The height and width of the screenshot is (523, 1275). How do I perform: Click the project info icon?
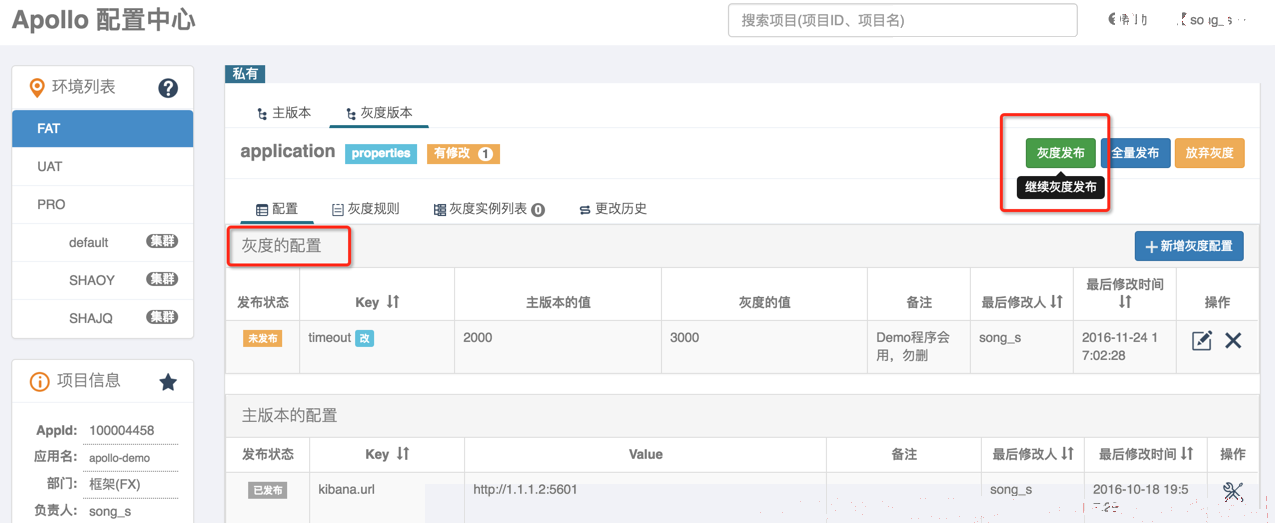39,381
